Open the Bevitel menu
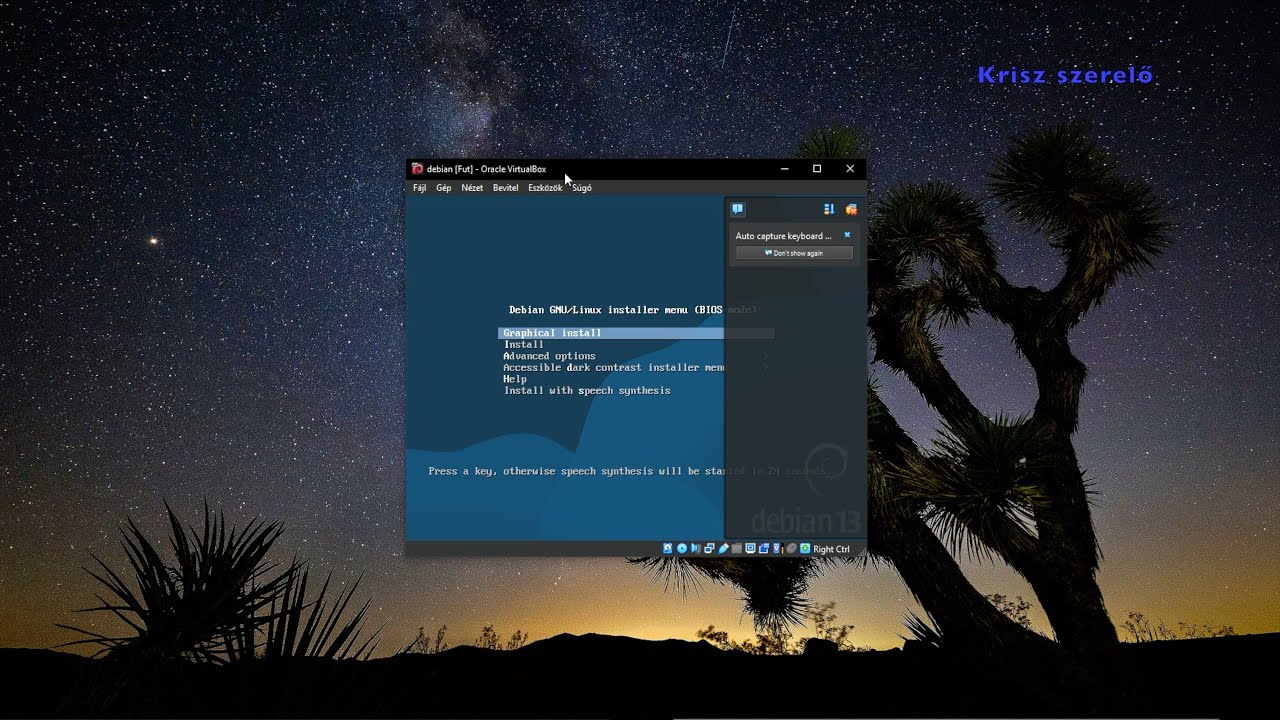 click(x=505, y=188)
